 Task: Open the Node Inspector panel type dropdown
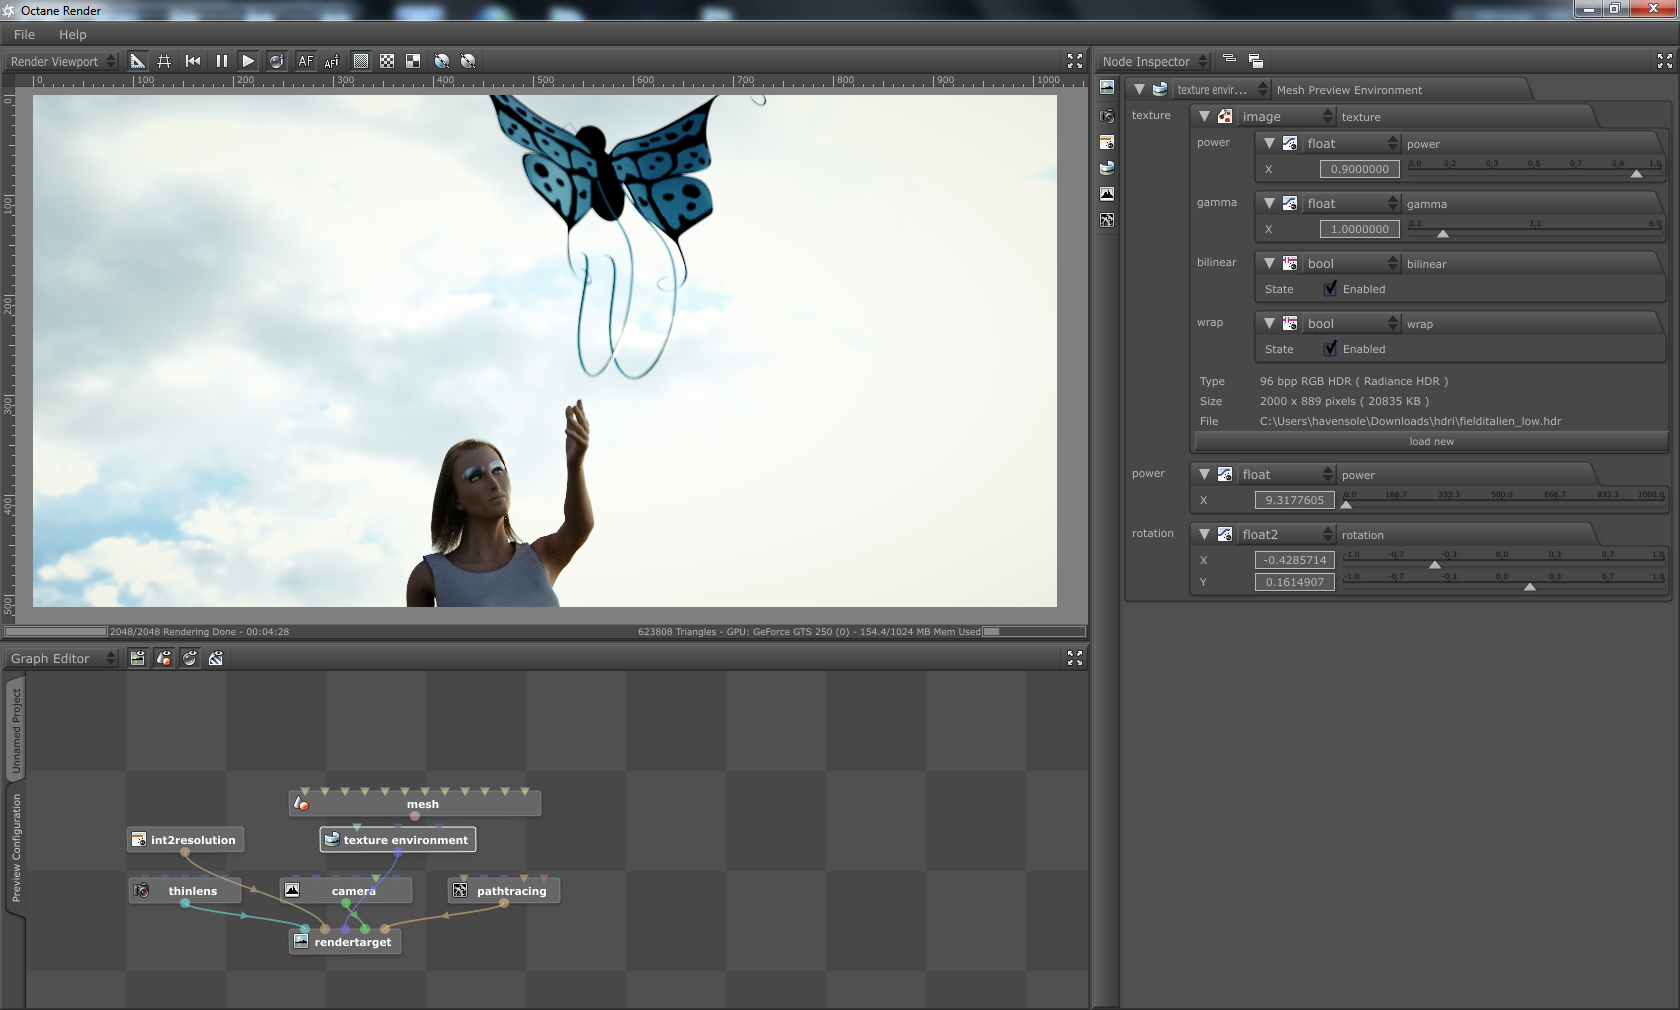(1155, 61)
